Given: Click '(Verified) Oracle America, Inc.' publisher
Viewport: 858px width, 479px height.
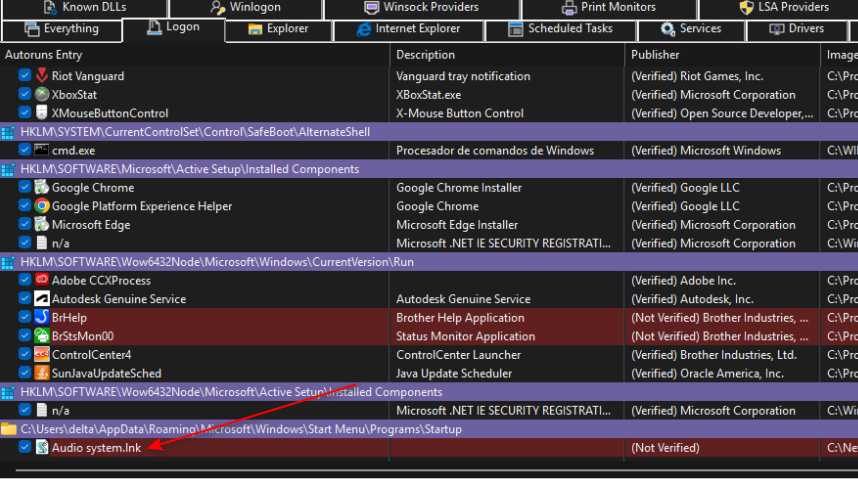Looking at the screenshot, I should (x=707, y=374).
